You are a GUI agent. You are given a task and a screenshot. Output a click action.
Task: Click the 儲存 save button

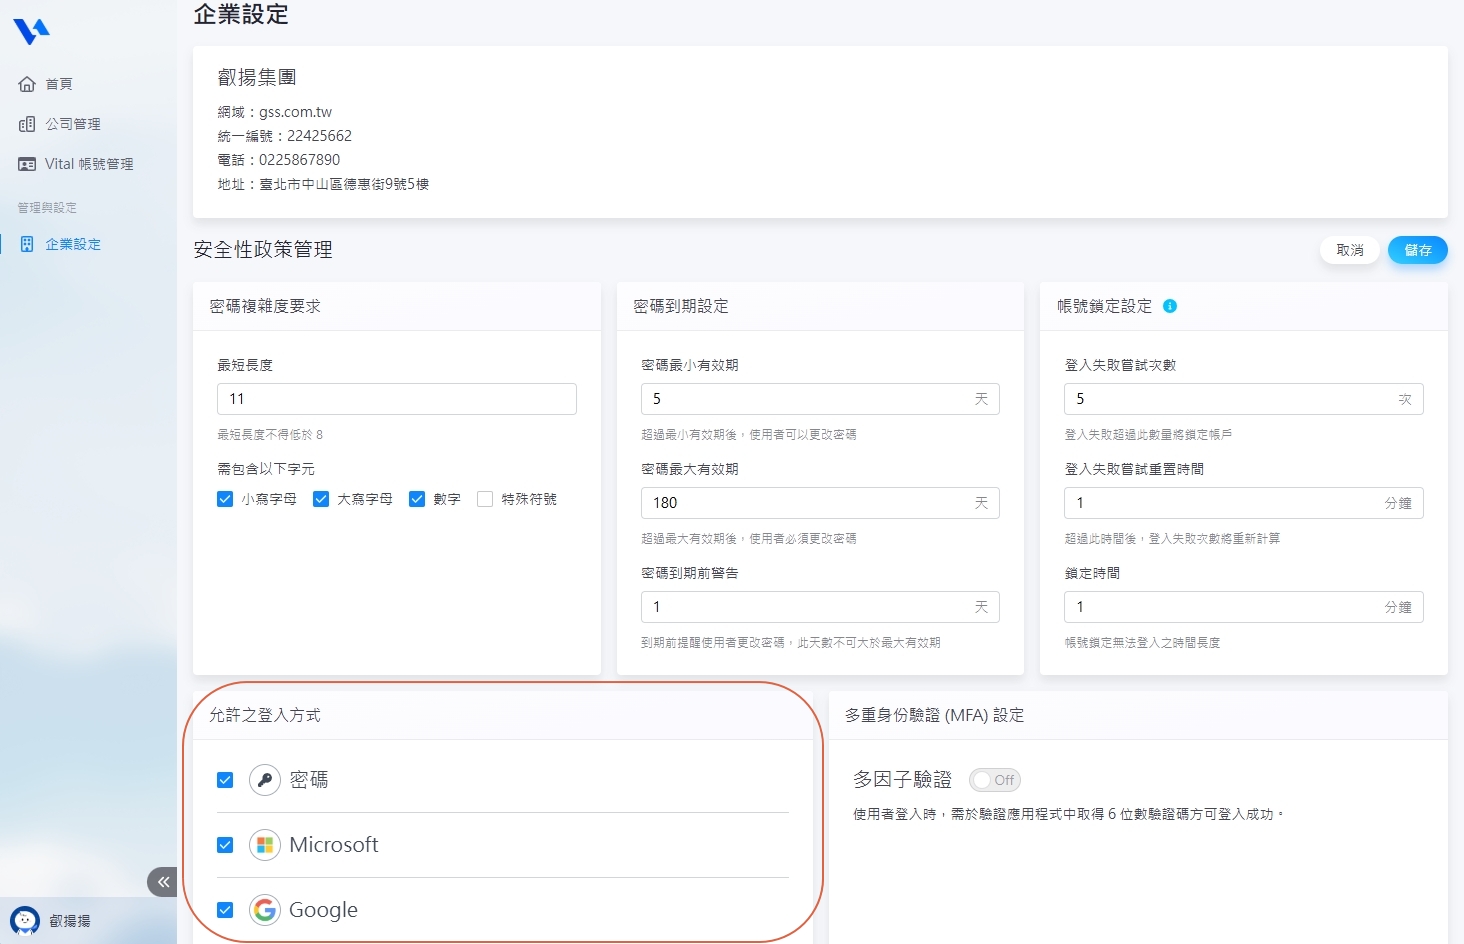1417,250
